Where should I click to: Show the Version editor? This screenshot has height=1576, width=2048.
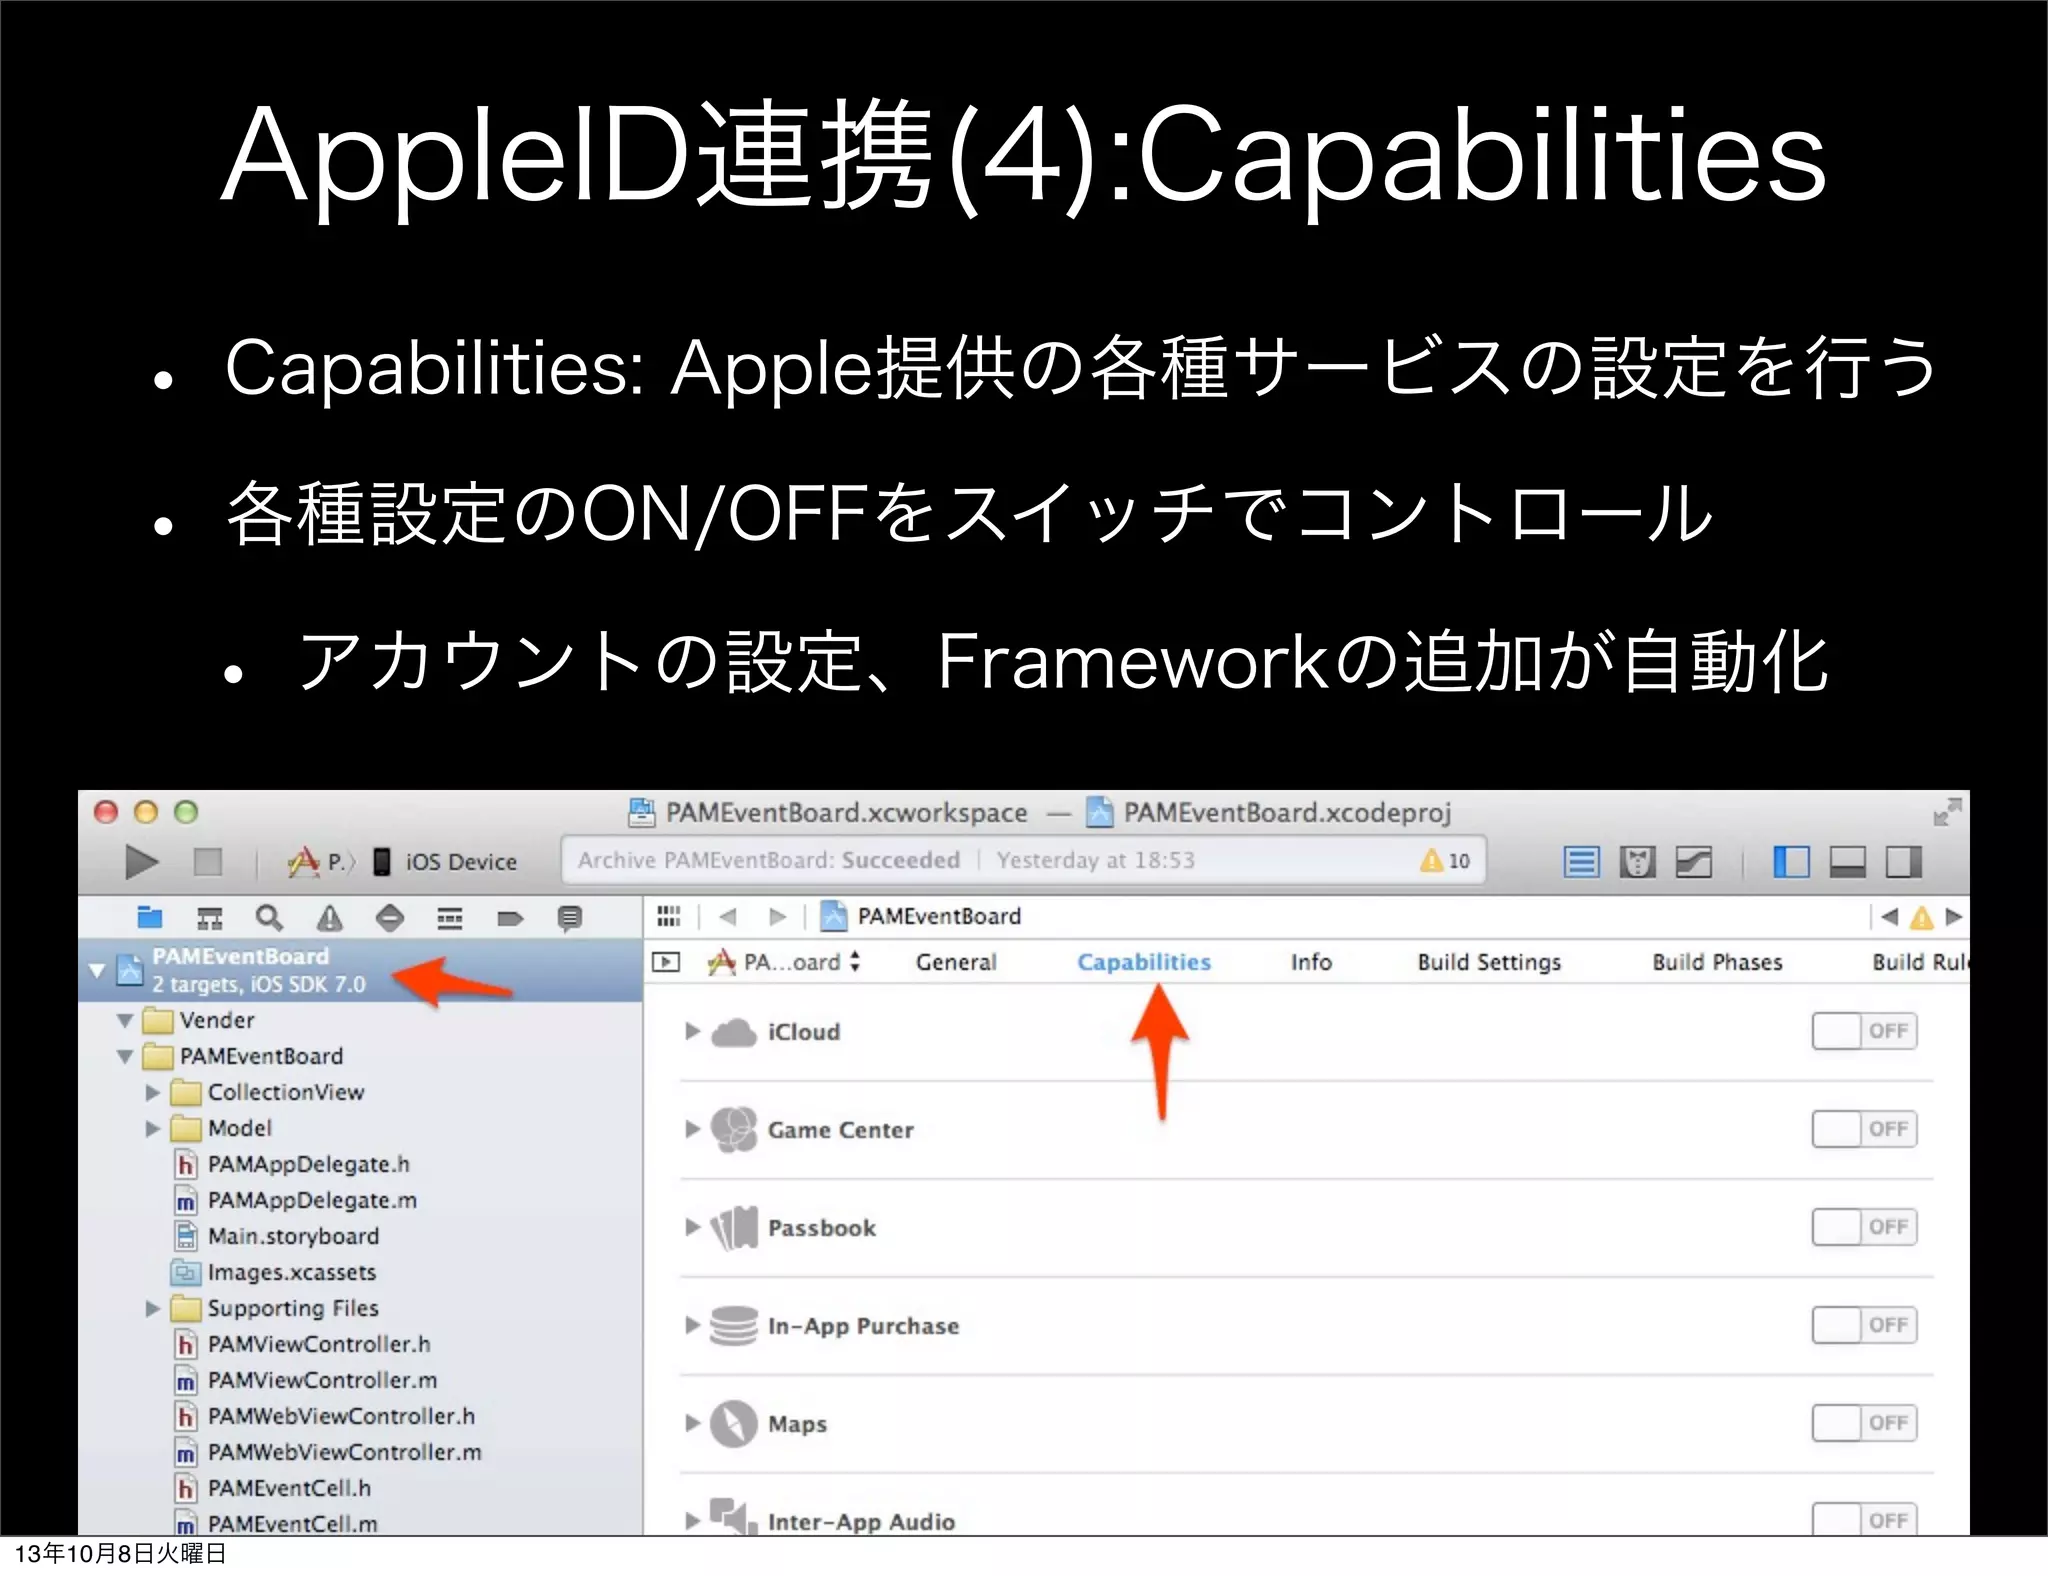click(1694, 861)
